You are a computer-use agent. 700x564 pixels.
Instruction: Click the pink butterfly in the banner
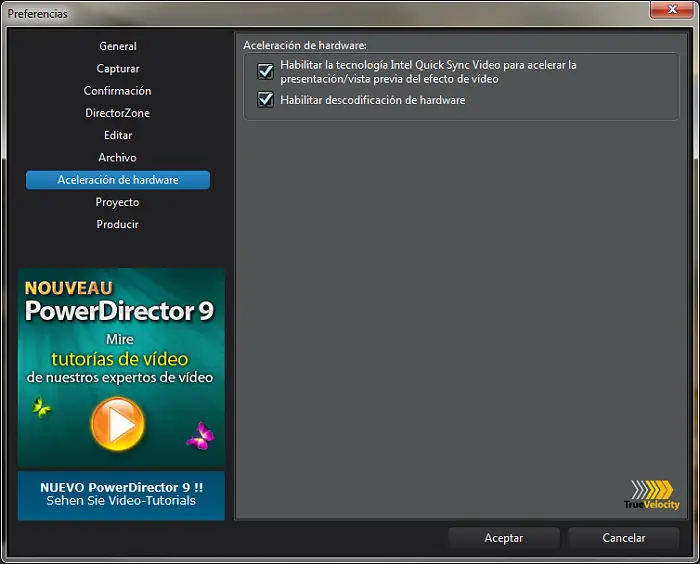(x=201, y=435)
